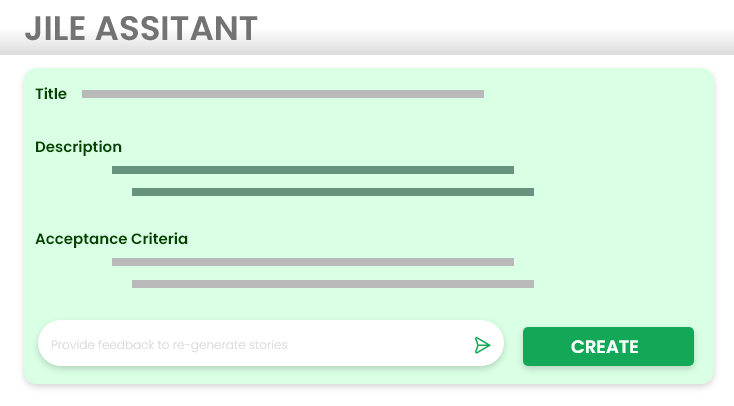Click the white page area below the story card
This screenshot has height=406, width=734.
pos(367,396)
